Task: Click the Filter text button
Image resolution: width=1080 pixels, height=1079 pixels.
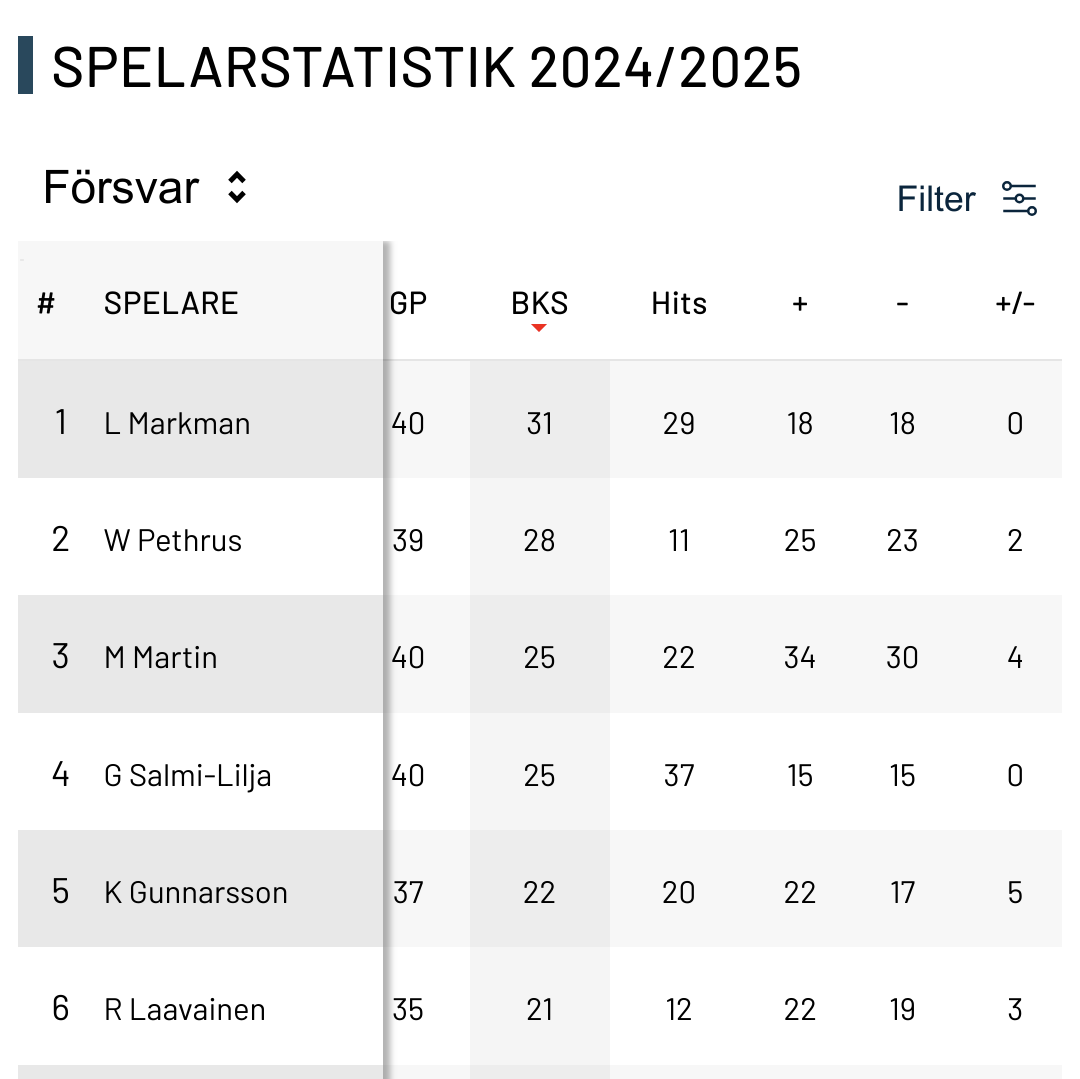Action: coord(935,199)
